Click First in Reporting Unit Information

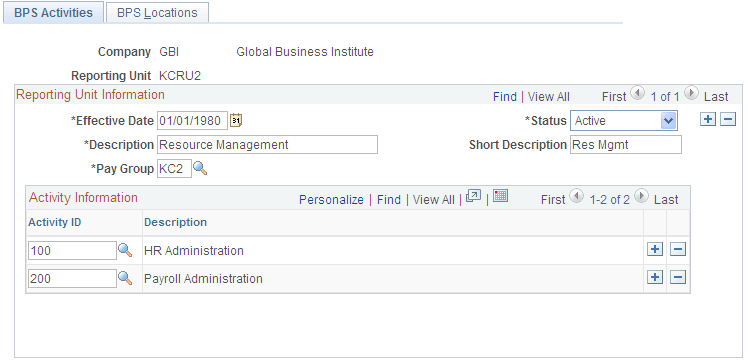pyautogui.click(x=613, y=97)
